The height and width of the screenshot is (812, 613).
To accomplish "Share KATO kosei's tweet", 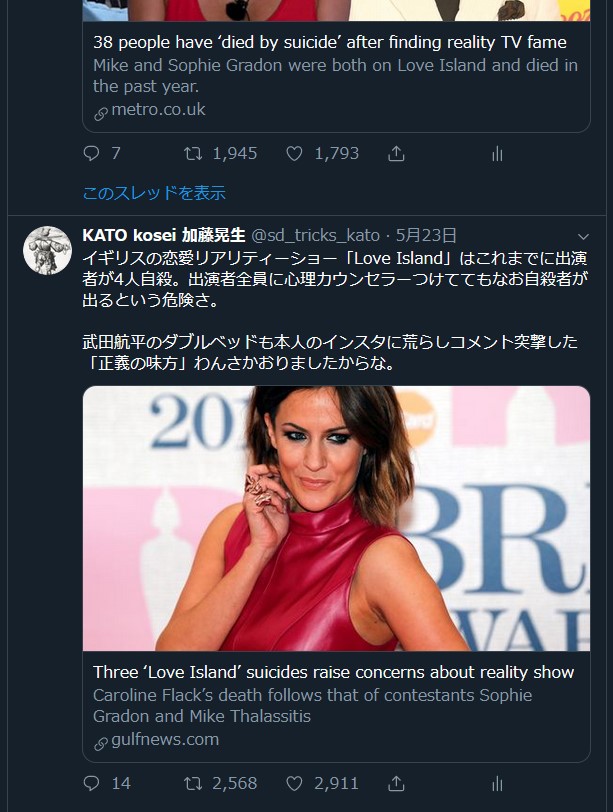I will click(x=396, y=783).
